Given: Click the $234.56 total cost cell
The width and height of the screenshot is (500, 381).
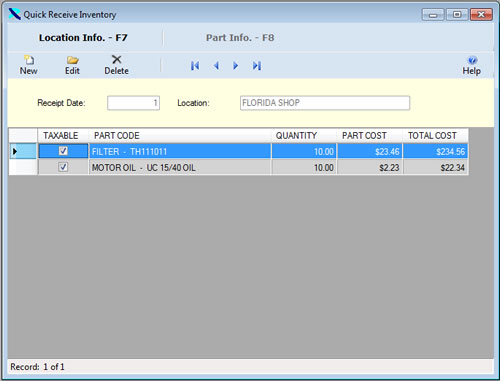Looking at the screenshot, I should click(436, 151).
